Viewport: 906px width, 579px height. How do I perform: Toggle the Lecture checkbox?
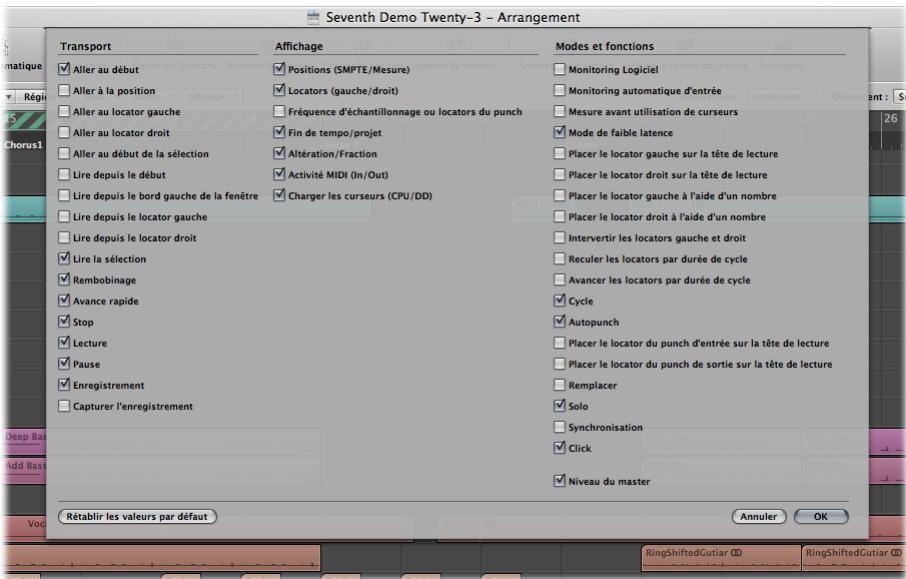64,343
